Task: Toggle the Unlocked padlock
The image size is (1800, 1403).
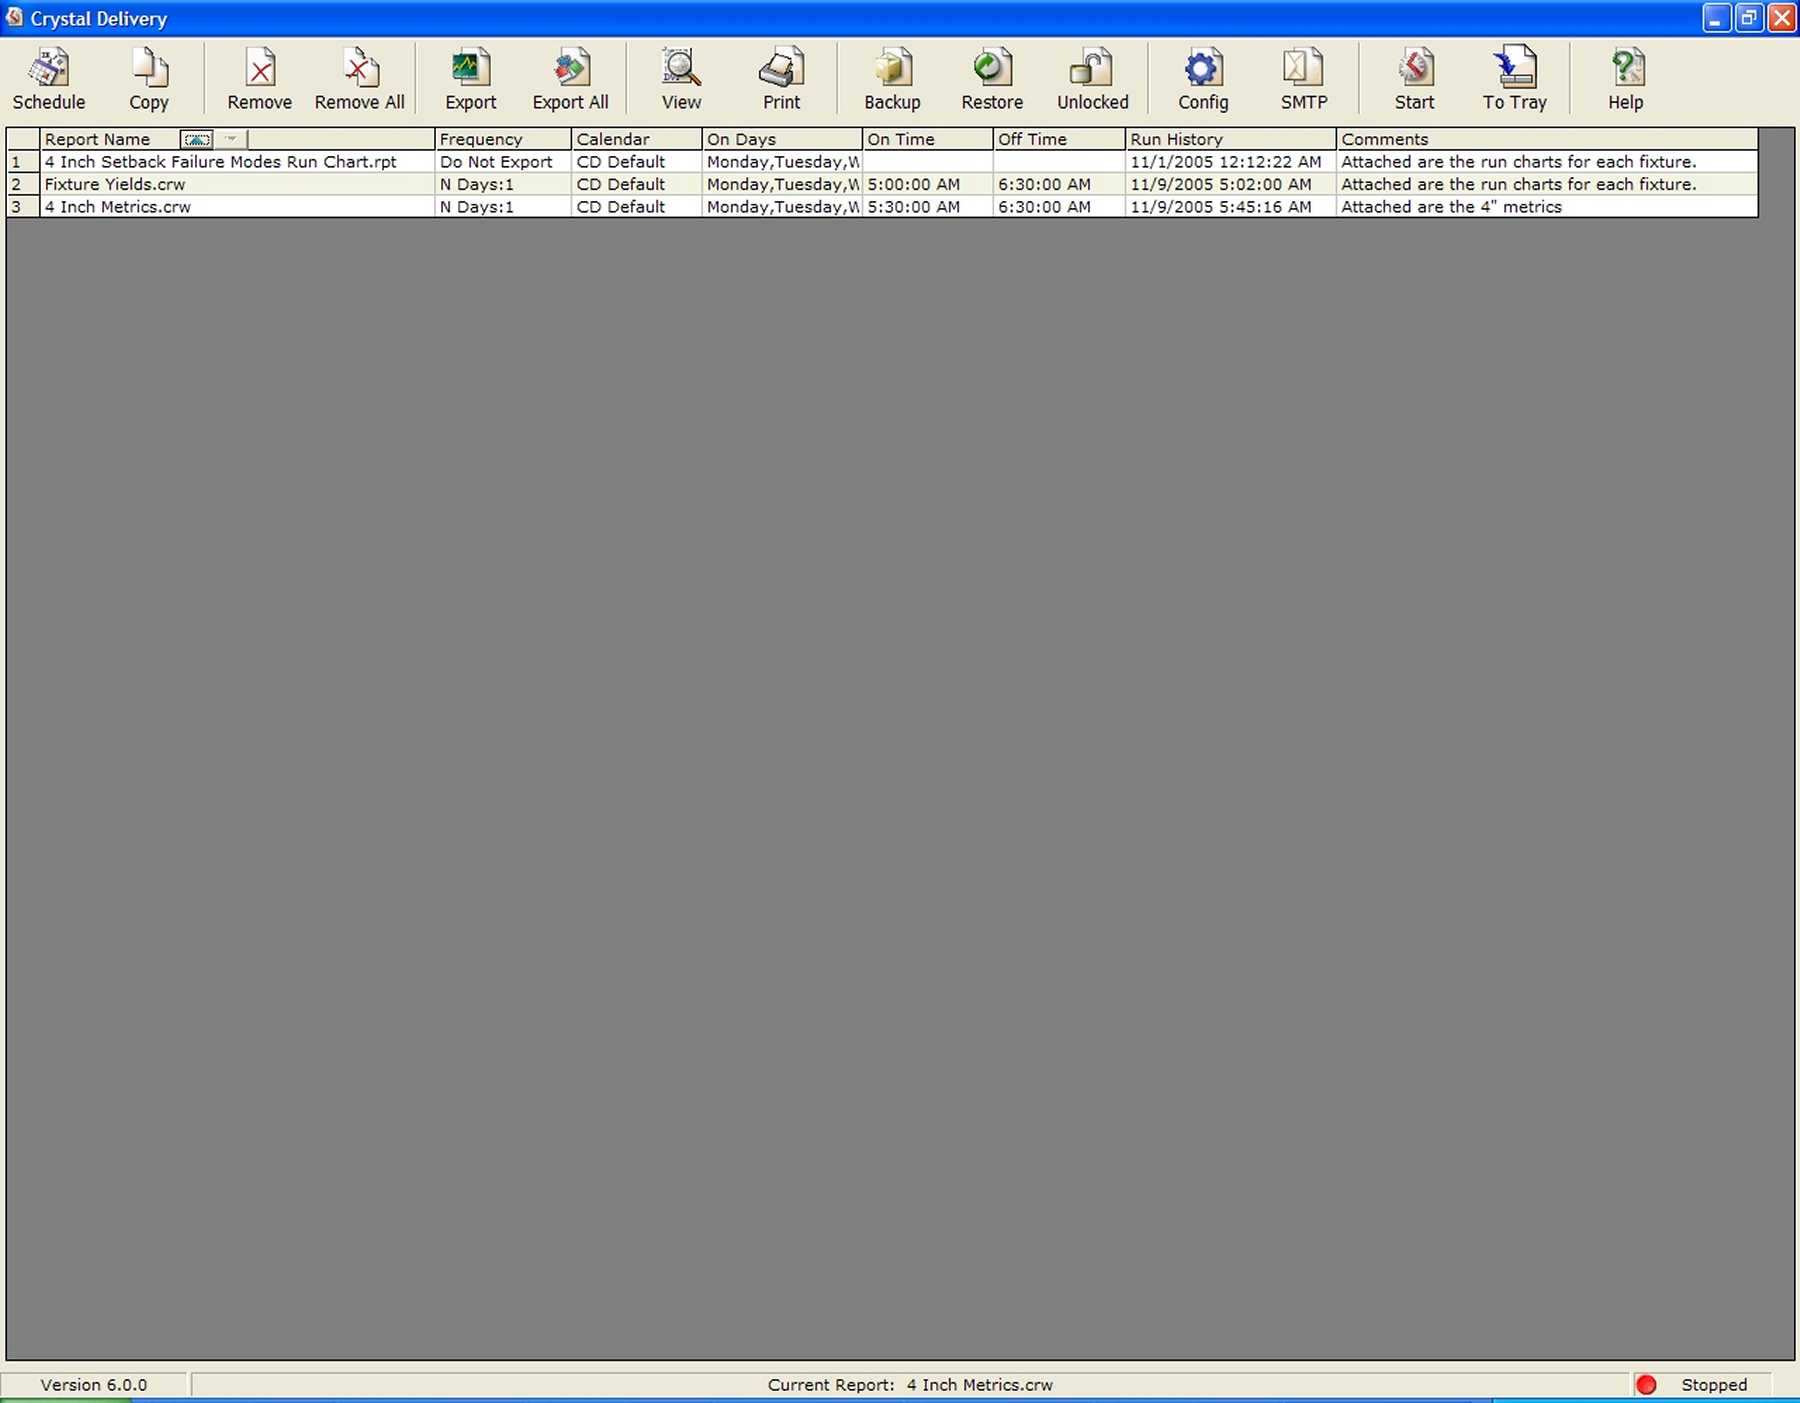Action: click(1092, 79)
